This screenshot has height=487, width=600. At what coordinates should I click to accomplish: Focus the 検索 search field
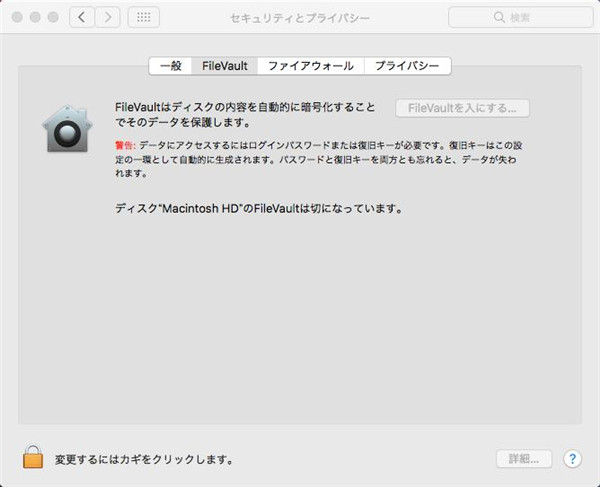click(520, 17)
